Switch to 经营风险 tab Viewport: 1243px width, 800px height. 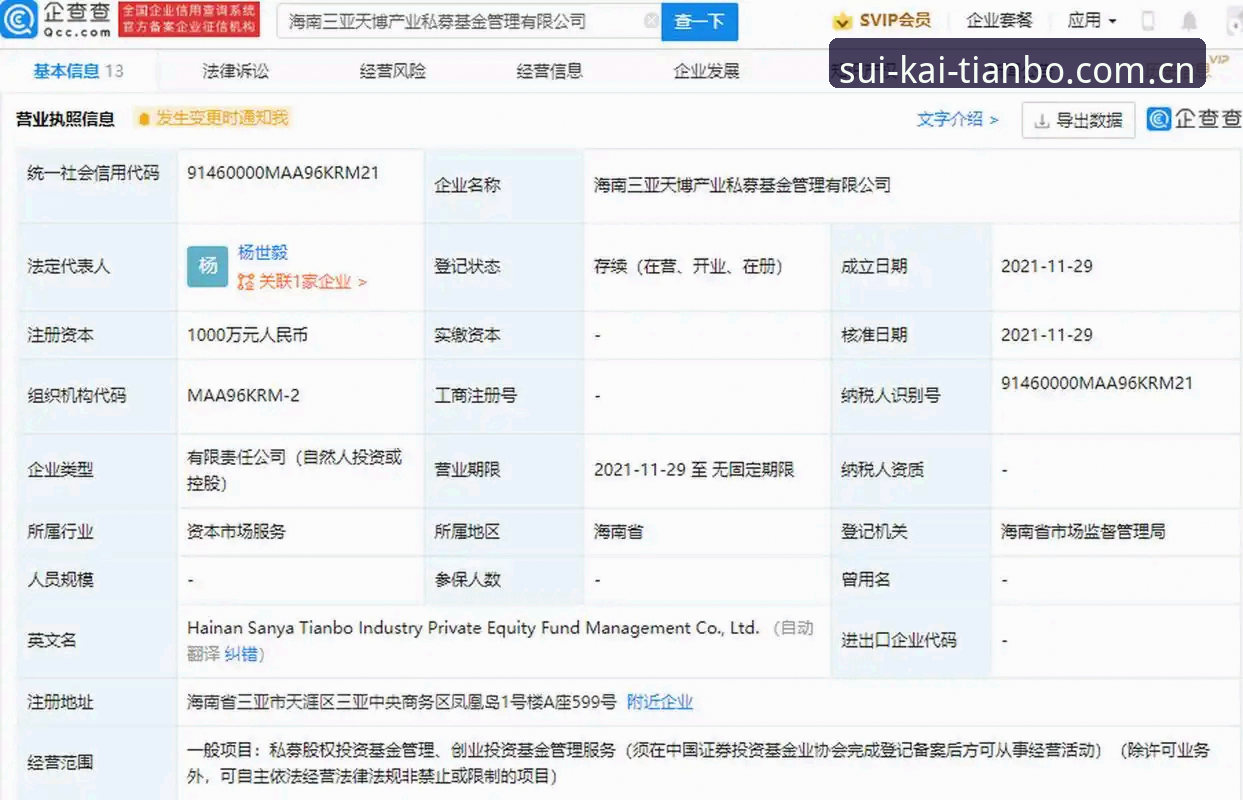click(x=393, y=71)
